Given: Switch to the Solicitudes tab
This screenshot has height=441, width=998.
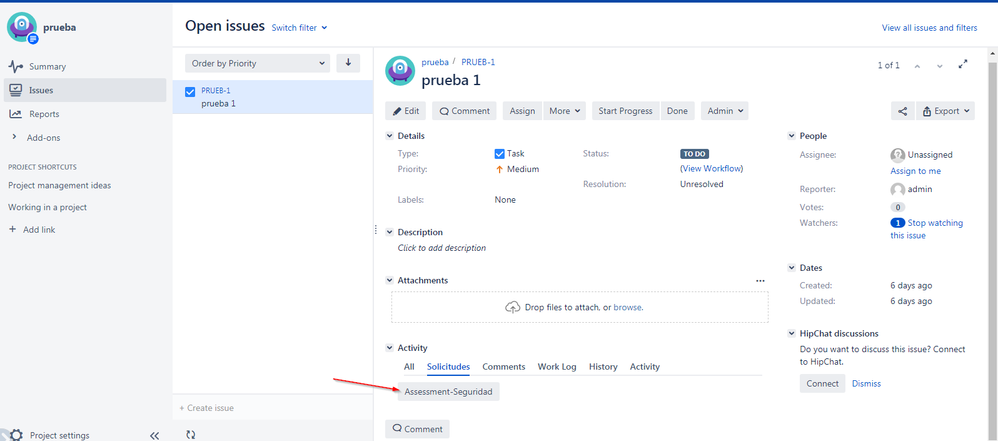Looking at the screenshot, I should [449, 367].
